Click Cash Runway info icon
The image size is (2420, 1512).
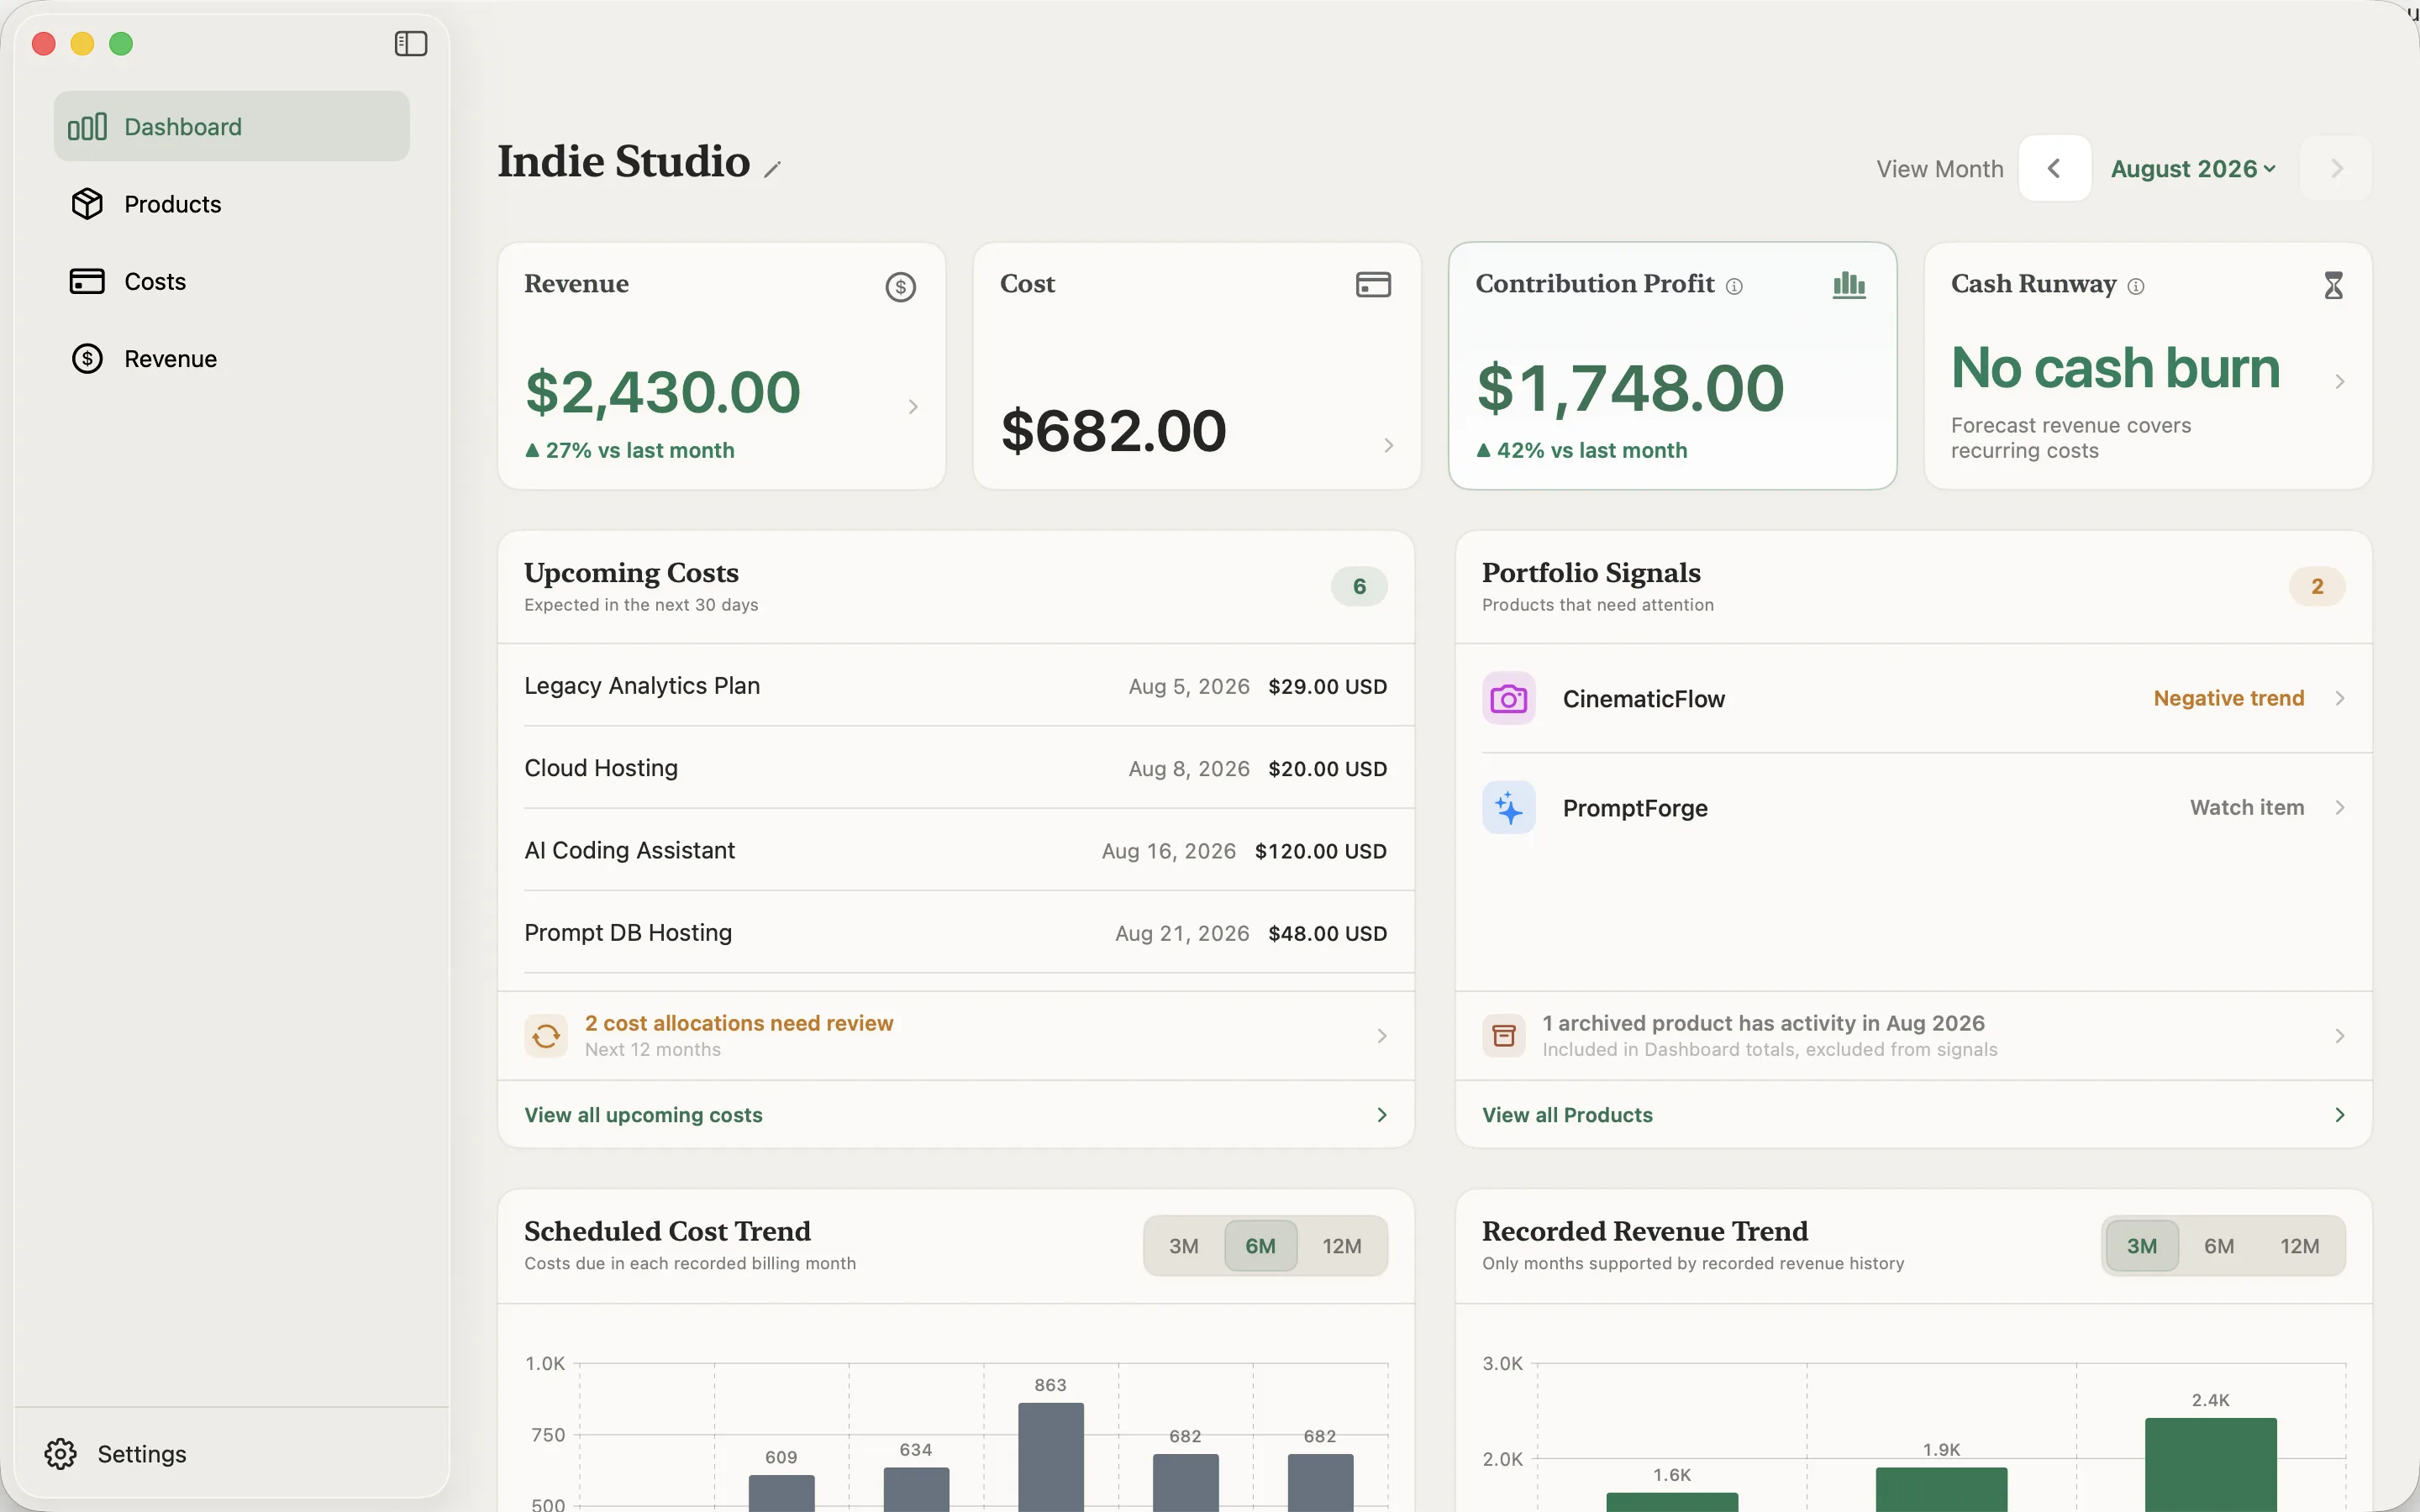(2136, 287)
